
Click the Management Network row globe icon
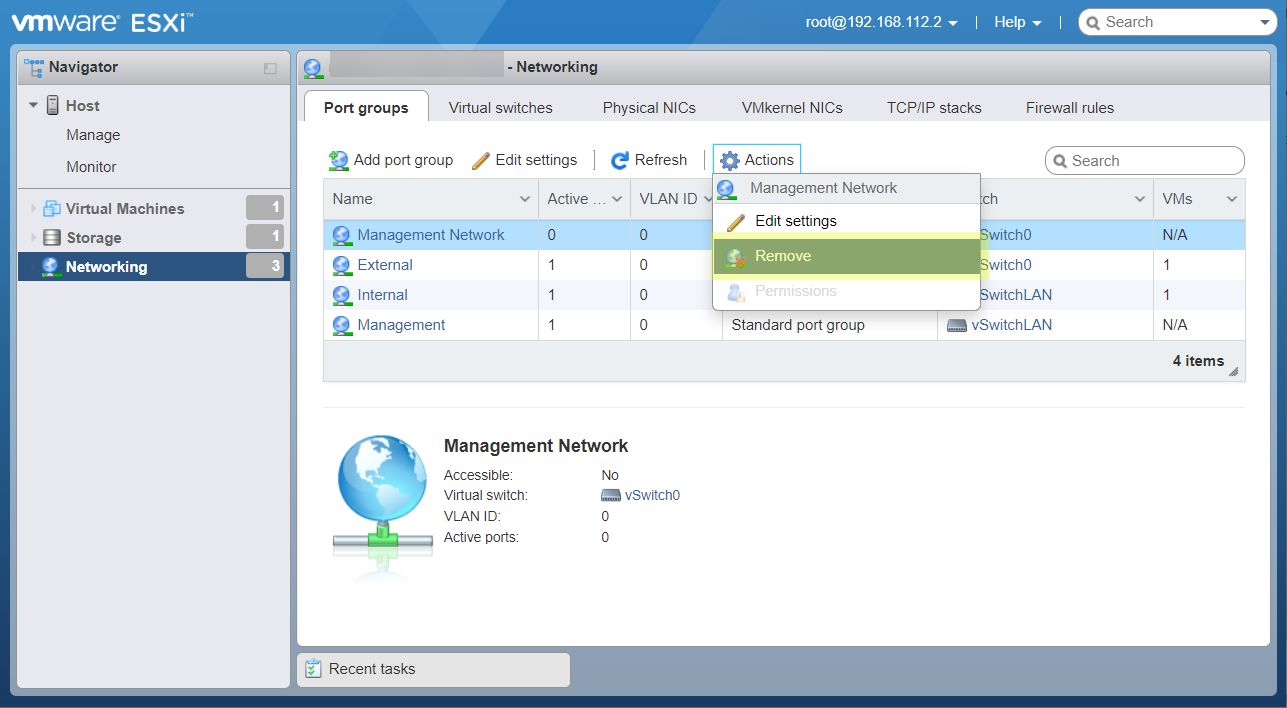[342, 235]
